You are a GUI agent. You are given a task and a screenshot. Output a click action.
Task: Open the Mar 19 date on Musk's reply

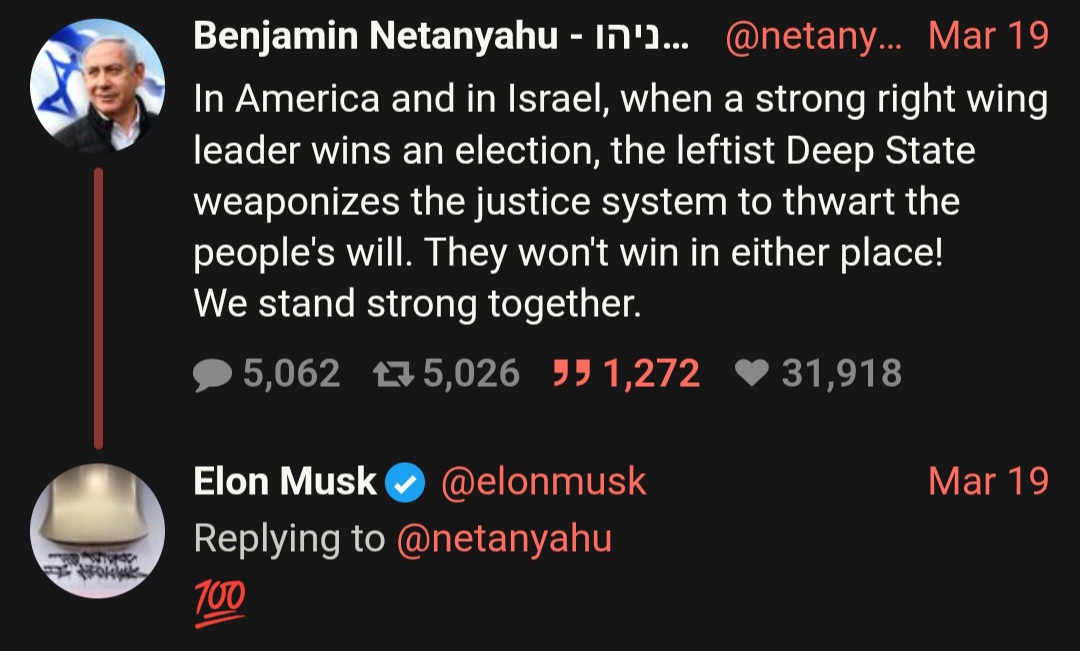pyautogui.click(x=988, y=481)
